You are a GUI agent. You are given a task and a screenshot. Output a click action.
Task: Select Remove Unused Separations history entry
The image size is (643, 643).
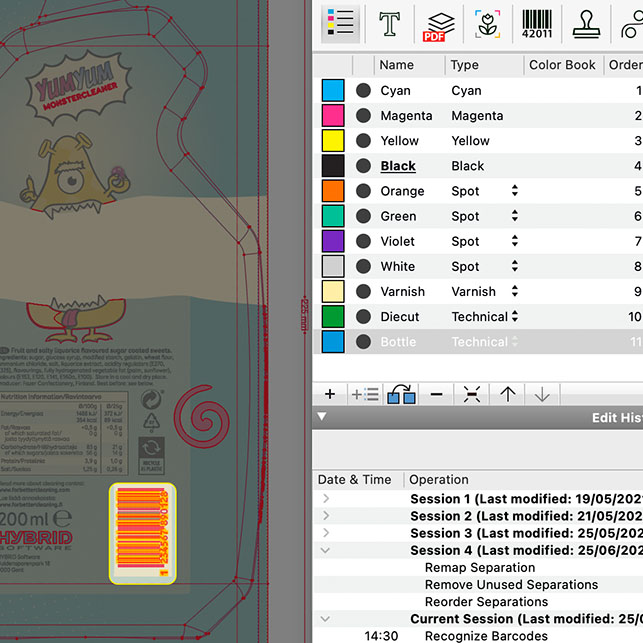click(x=511, y=584)
